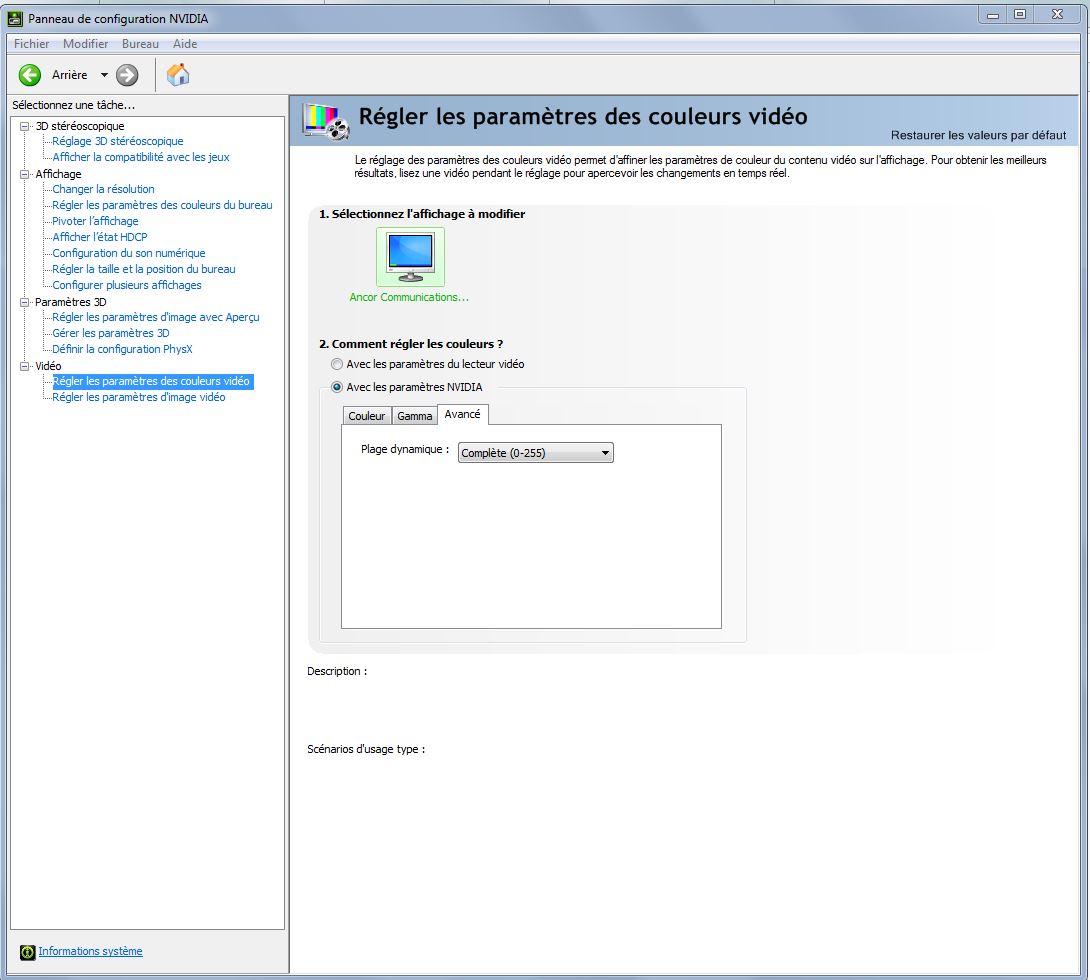
Task: Click the Paramètres 3D category label
Action: (71, 302)
